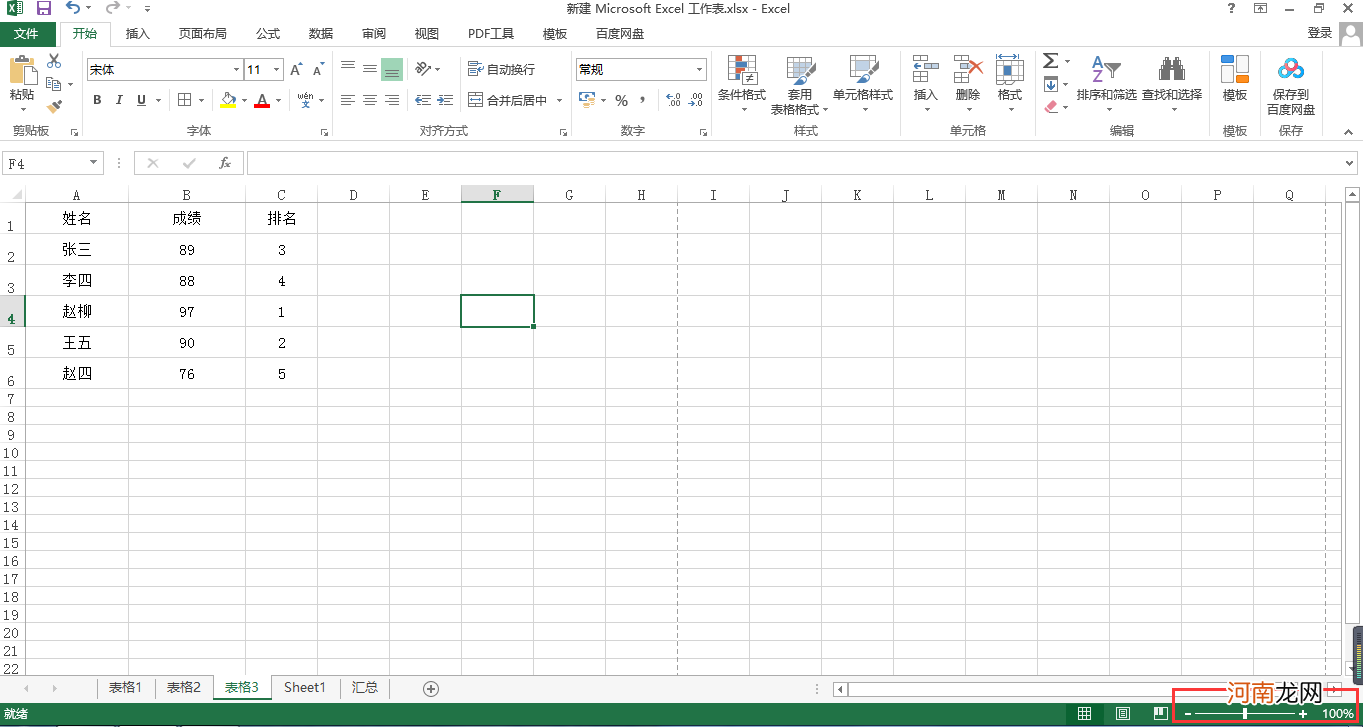Open the font color dropdown arrow
Screen dimensions: 1363x727
[x=279, y=100]
